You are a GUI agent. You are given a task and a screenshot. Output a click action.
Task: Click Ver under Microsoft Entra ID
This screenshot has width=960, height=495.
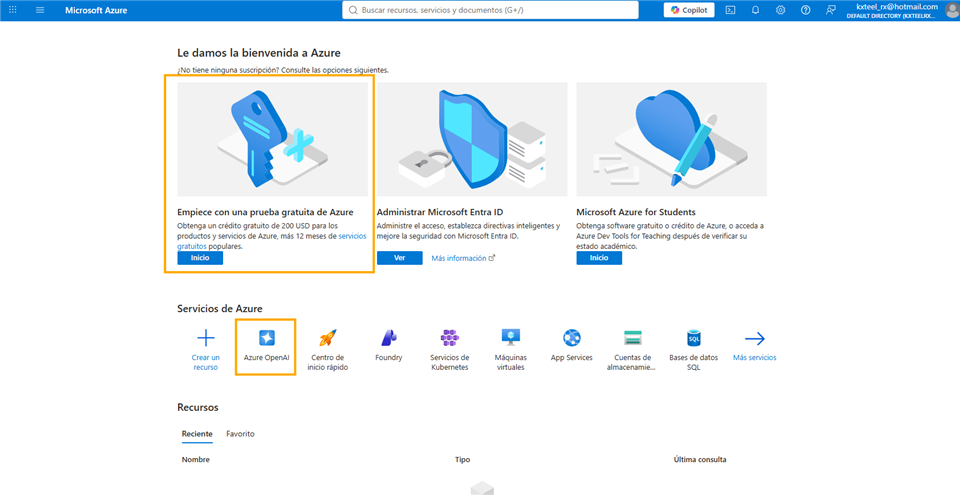400,258
